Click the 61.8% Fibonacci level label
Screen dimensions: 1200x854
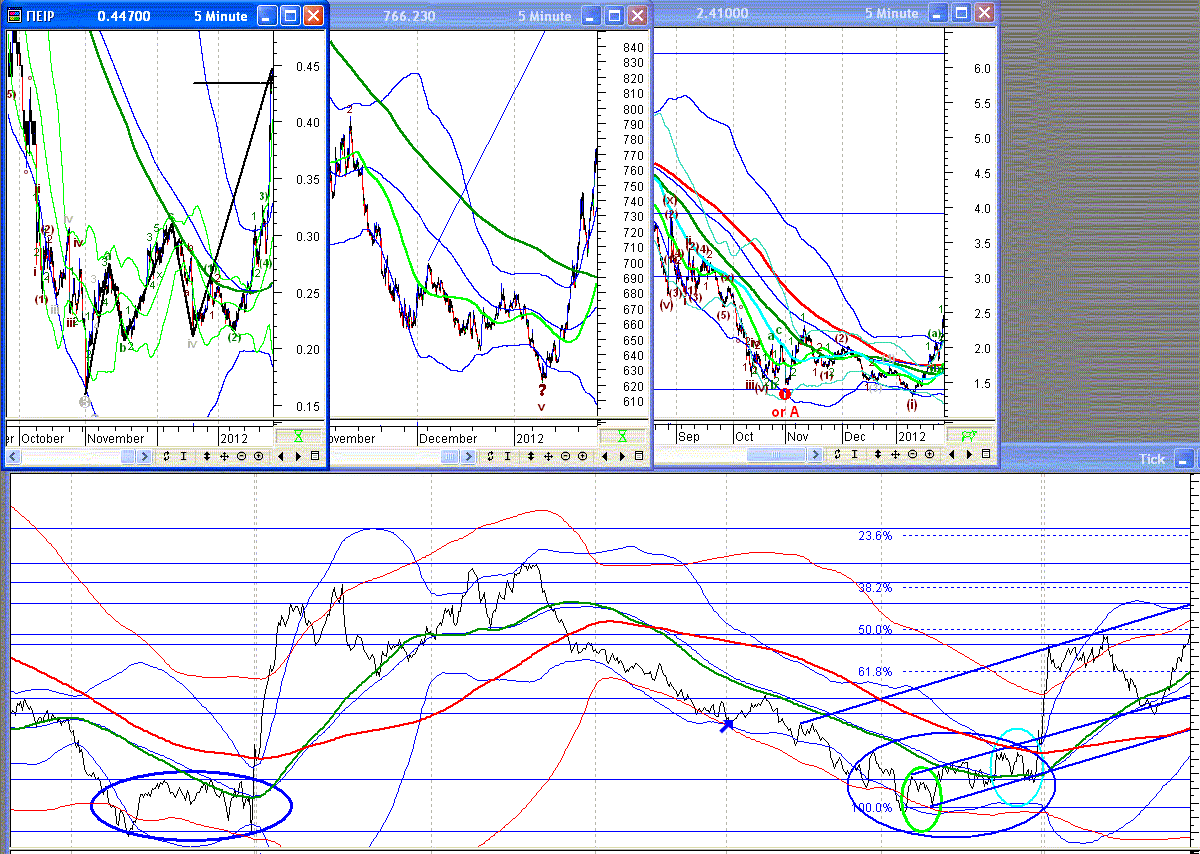click(x=875, y=671)
